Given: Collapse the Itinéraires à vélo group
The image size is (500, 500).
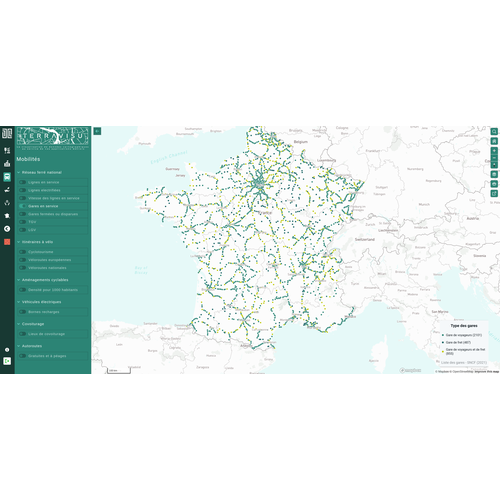Looking at the screenshot, I should [x=19, y=242].
